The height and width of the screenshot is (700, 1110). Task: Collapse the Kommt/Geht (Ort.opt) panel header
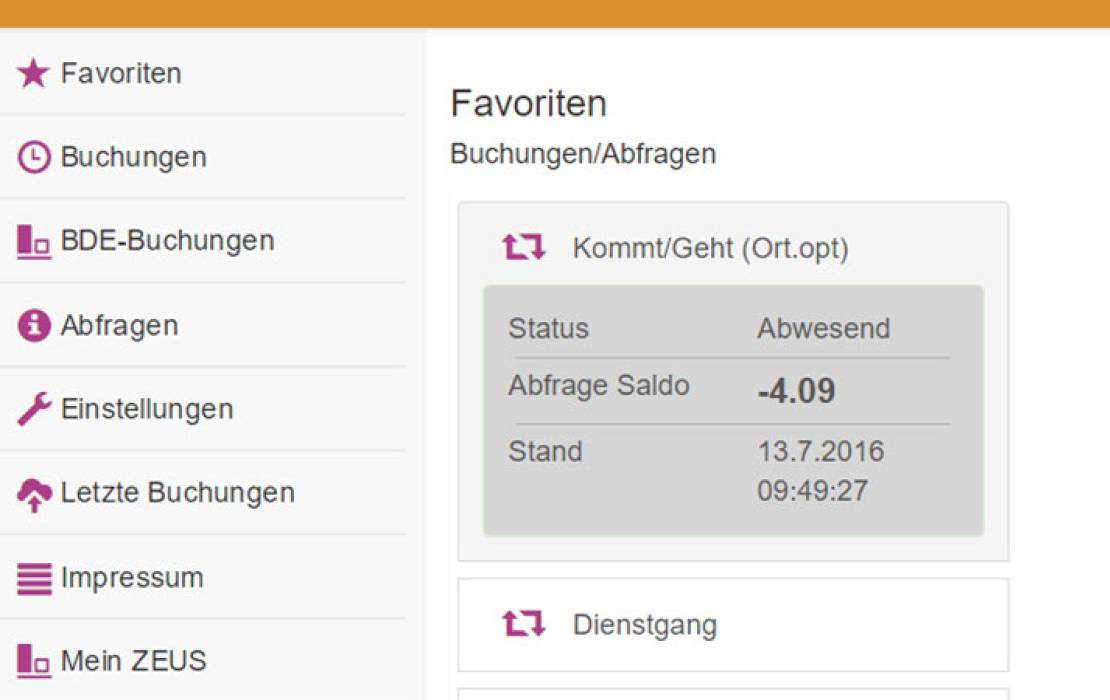pyautogui.click(x=710, y=248)
